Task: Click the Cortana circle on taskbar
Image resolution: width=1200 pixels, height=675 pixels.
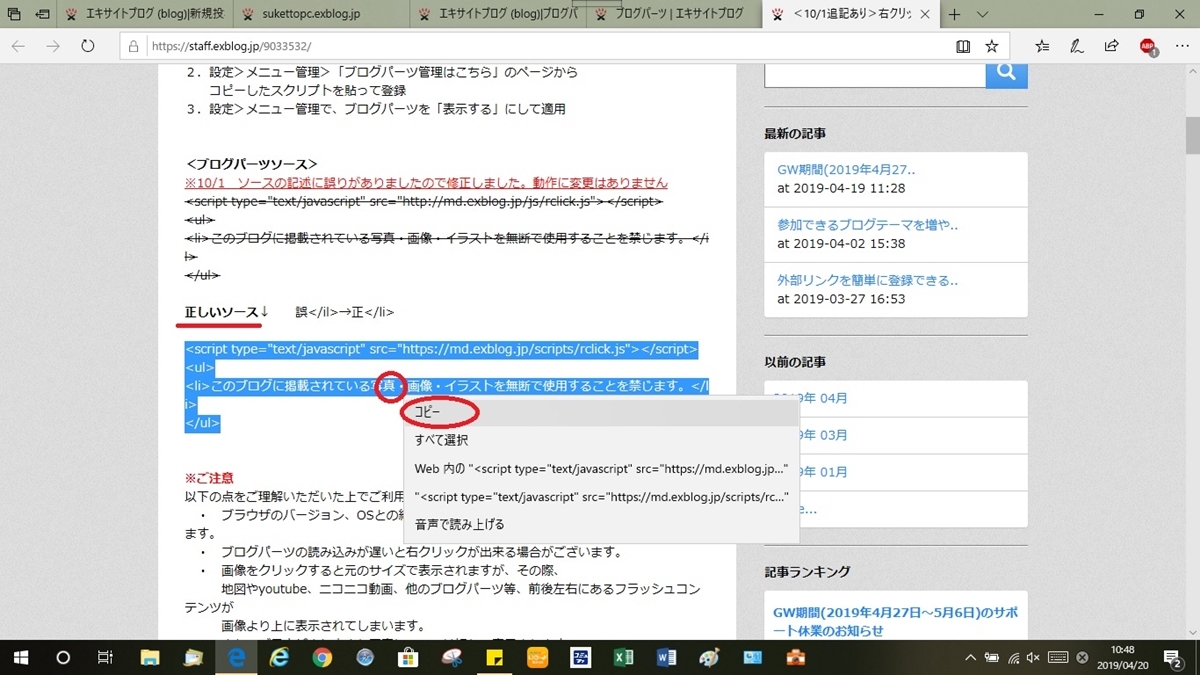Action: (63, 658)
